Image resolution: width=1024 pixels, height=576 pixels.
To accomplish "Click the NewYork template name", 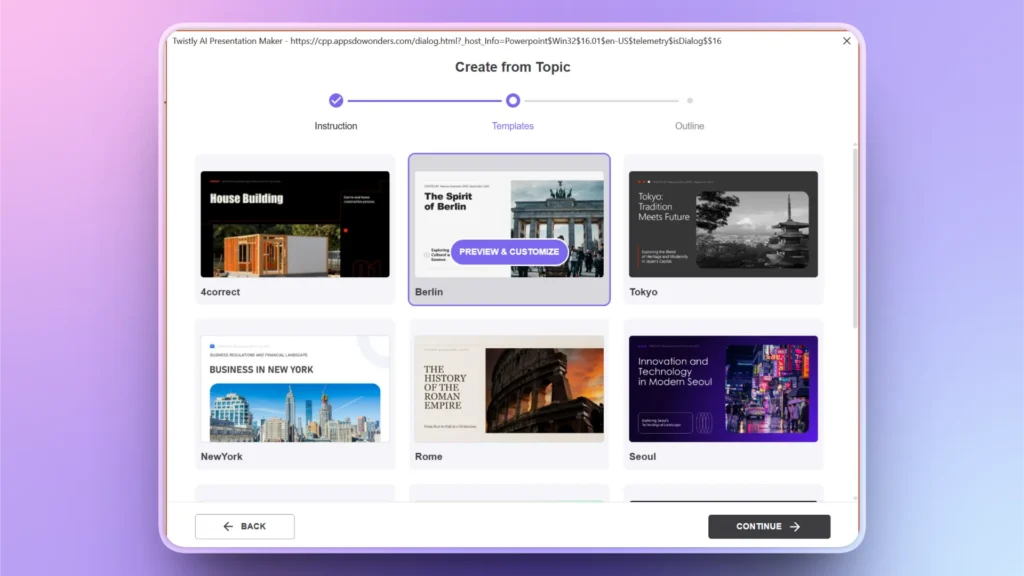I will click(221, 456).
